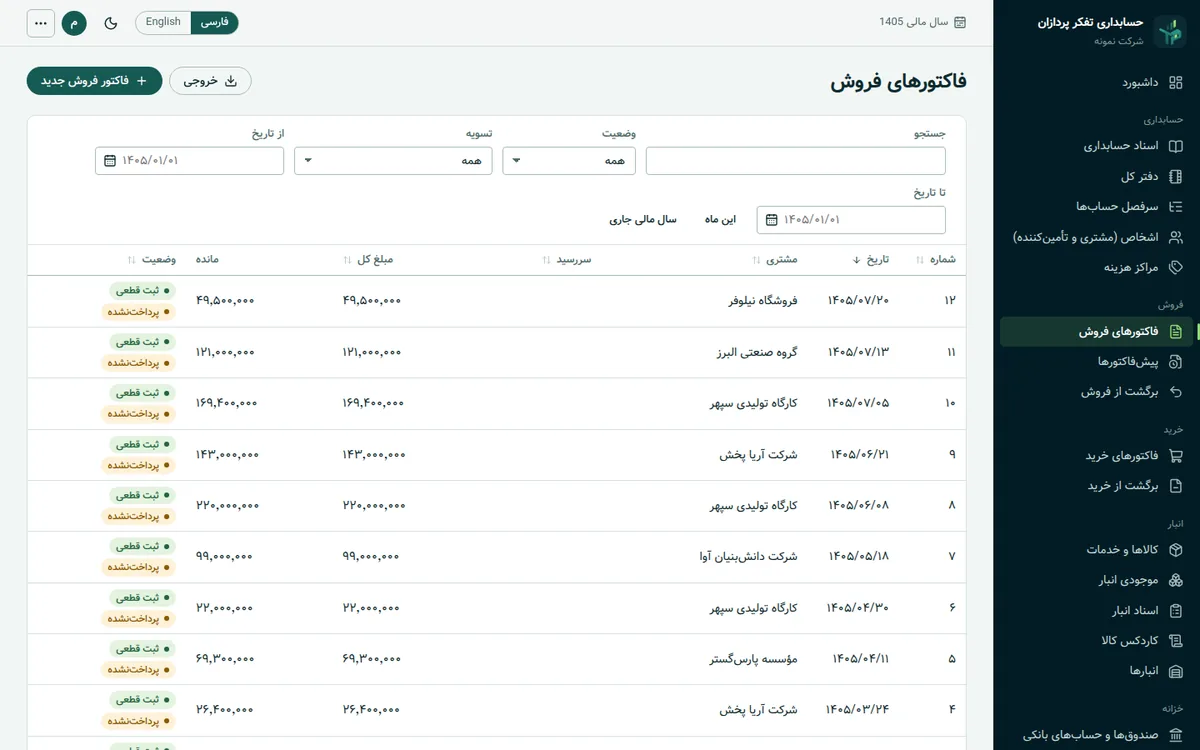Sort the table by وضعیت column header

click(x=152, y=259)
